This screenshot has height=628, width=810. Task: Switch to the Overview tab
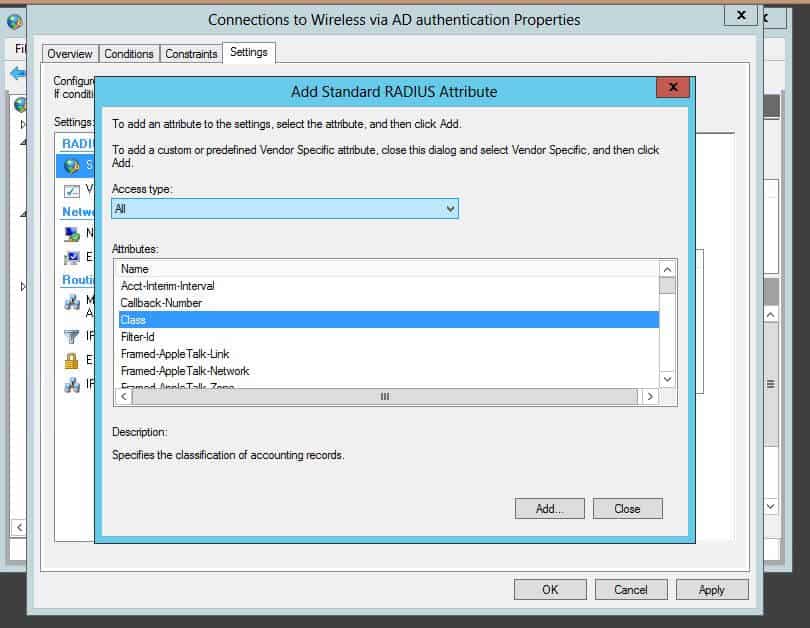(x=70, y=53)
